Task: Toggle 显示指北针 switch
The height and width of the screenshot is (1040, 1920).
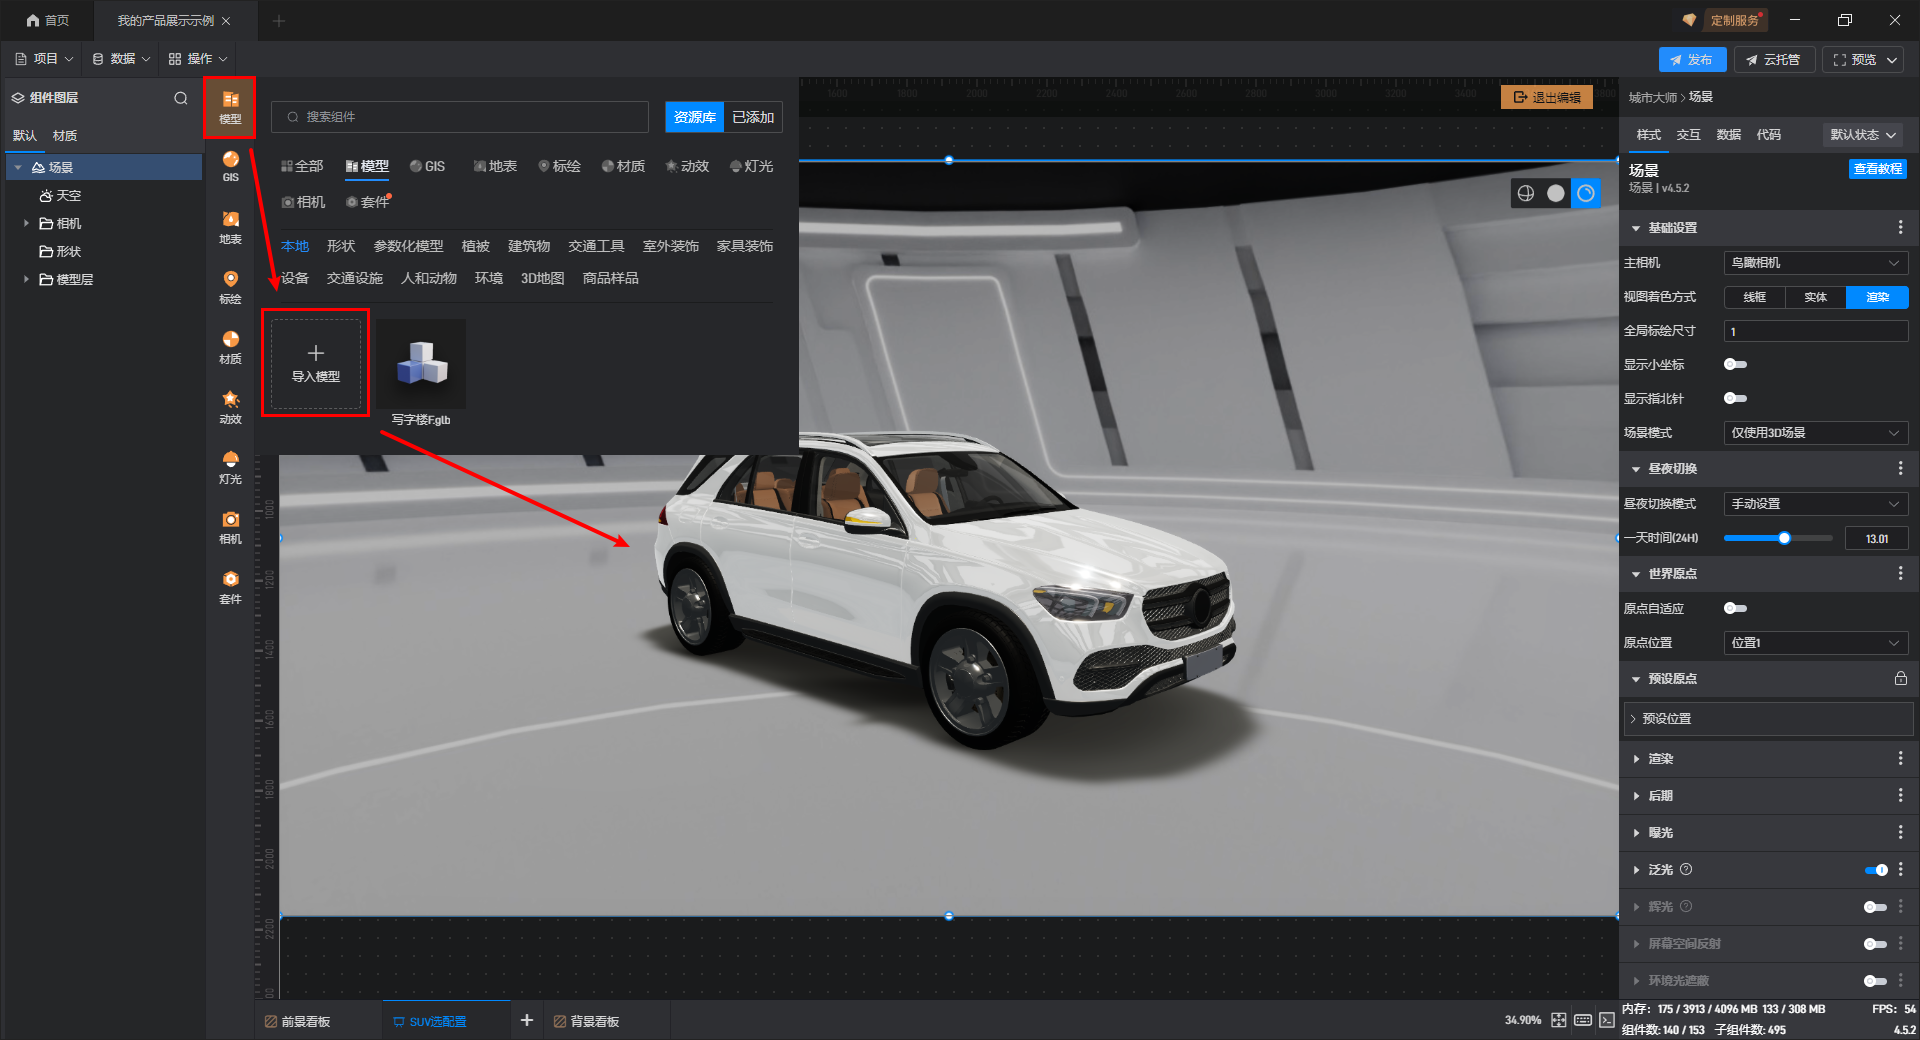Action: coord(1735,398)
